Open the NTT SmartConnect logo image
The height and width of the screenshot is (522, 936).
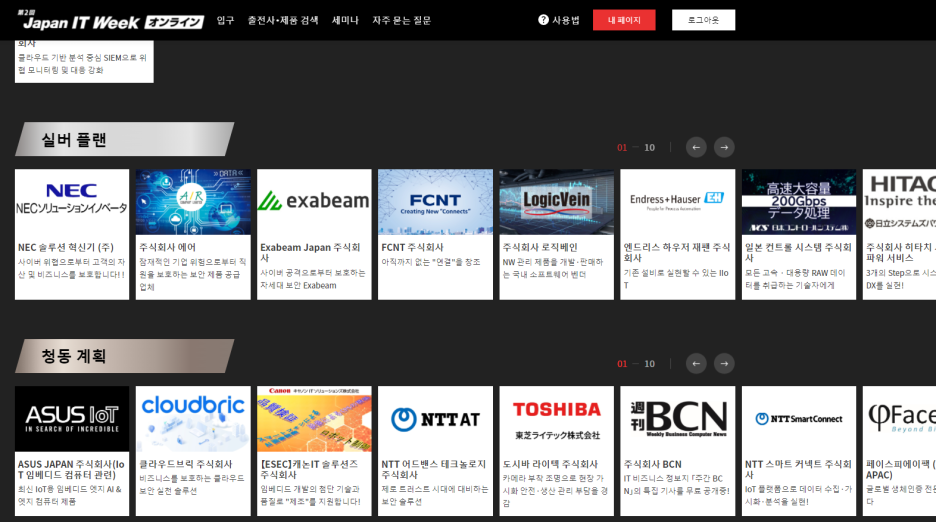point(799,419)
